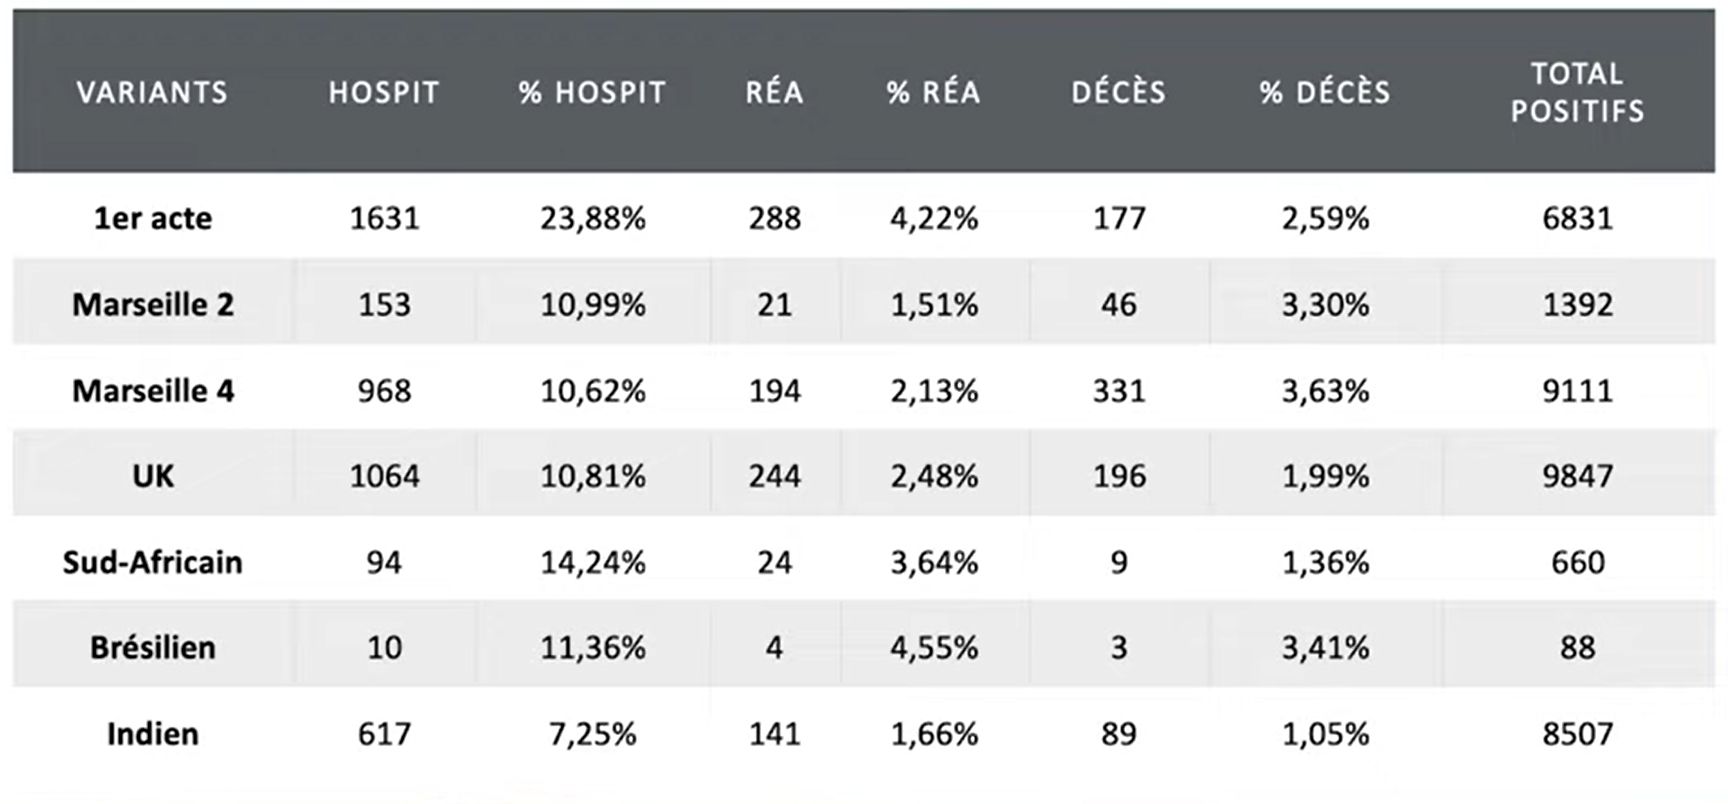Select the 8507 total positifs cell

(x=1577, y=734)
